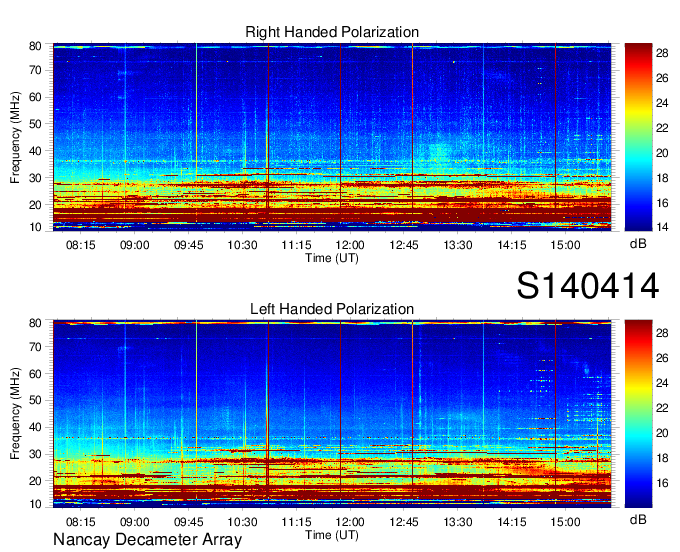
Task: Click the Left Handed plot's color scale bar
Action: (x=638, y=414)
